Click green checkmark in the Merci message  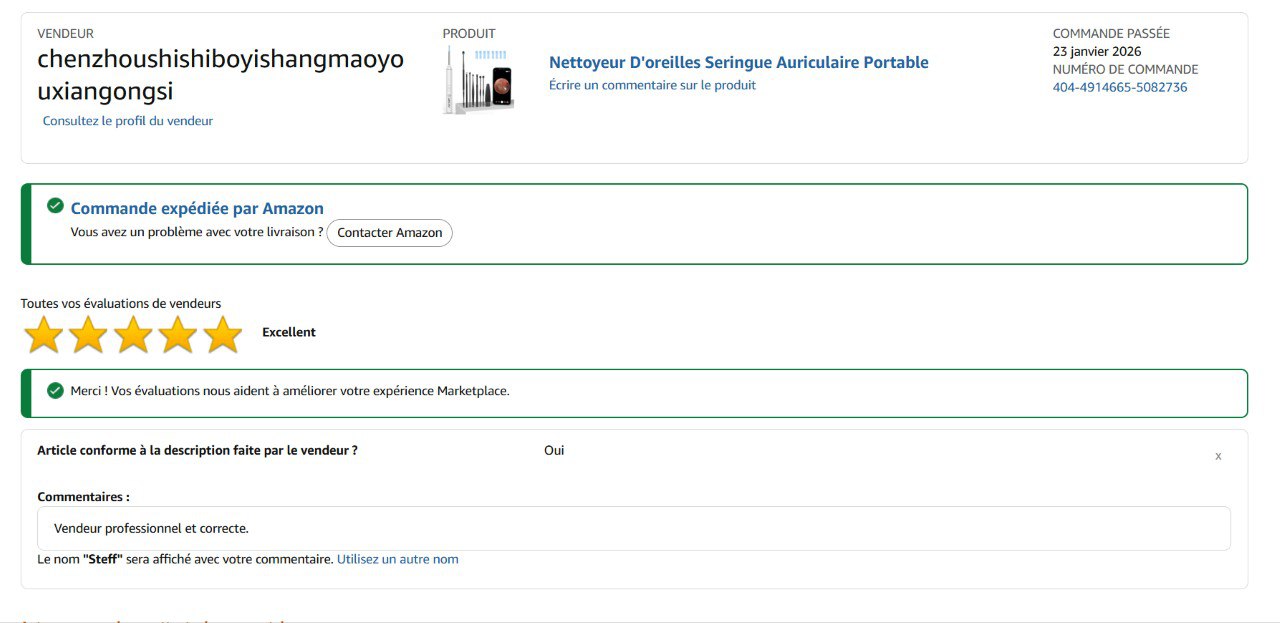[56, 390]
